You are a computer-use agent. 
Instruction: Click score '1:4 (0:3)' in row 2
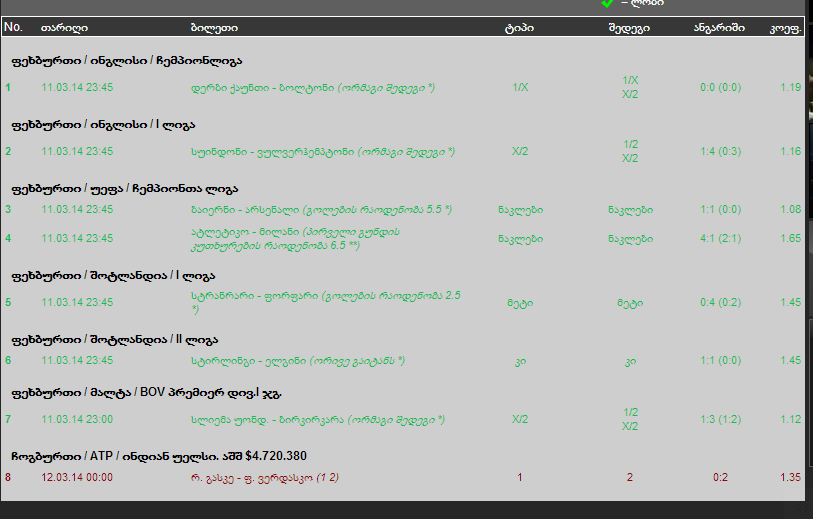coord(720,151)
